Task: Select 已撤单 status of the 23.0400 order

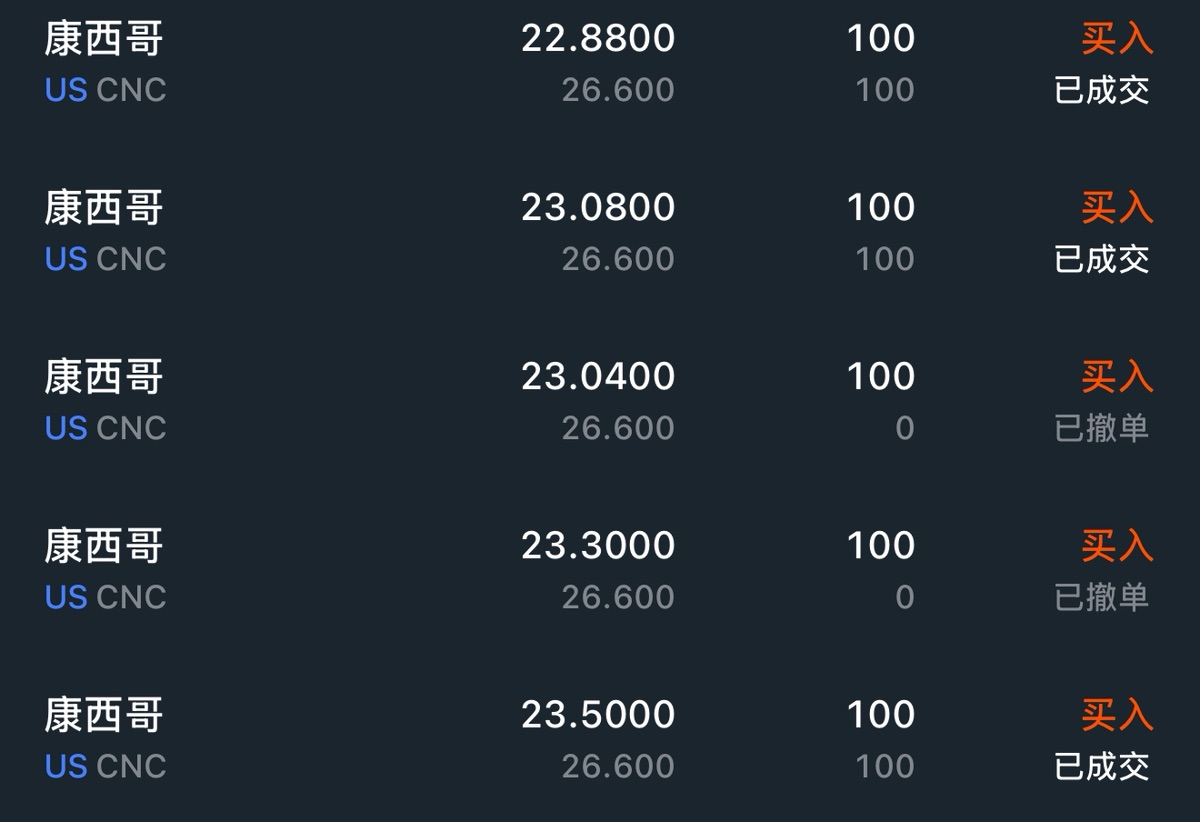Action: tap(1102, 428)
